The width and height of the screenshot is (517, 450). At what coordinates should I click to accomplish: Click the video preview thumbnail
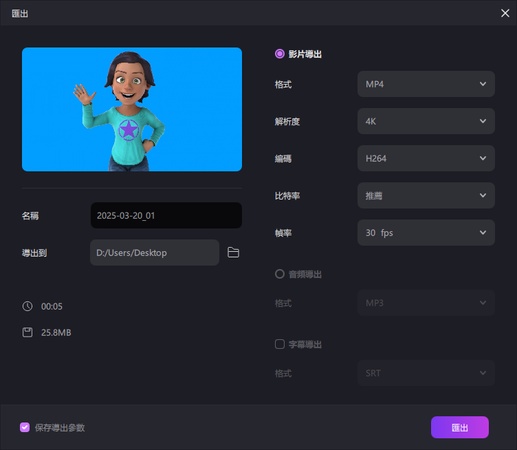pyautogui.click(x=132, y=109)
